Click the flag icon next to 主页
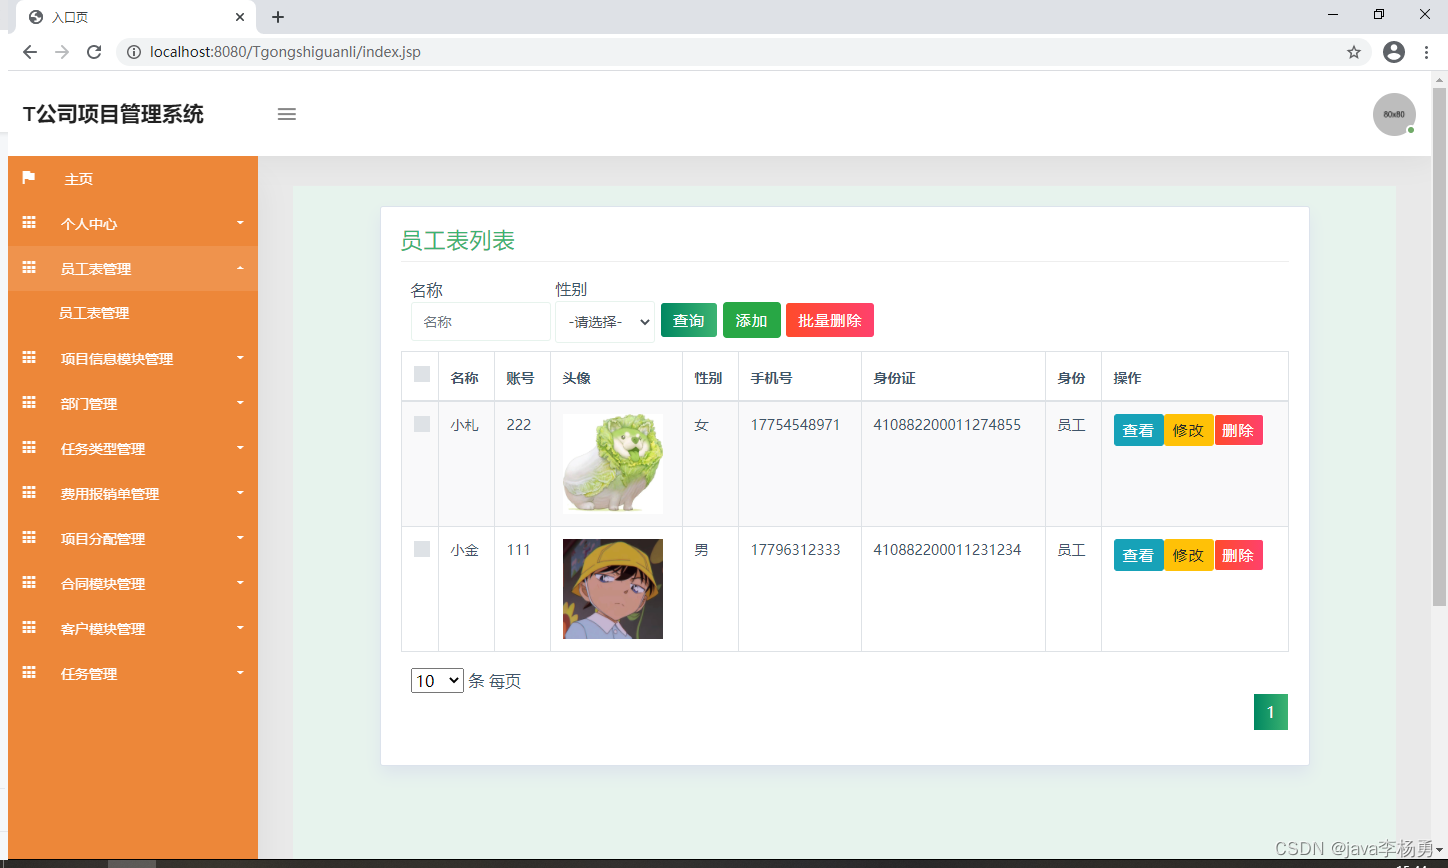 coord(29,178)
